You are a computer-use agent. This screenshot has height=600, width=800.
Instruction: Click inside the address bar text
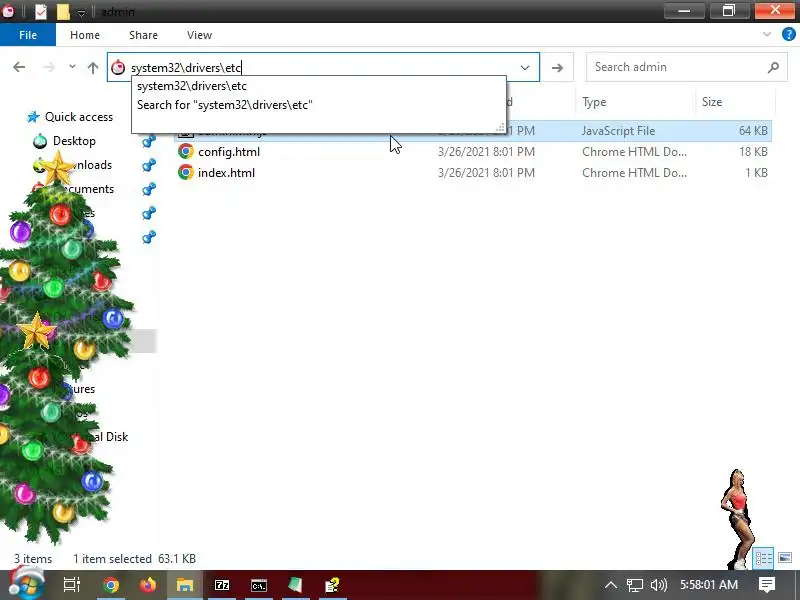pyautogui.click(x=186, y=67)
